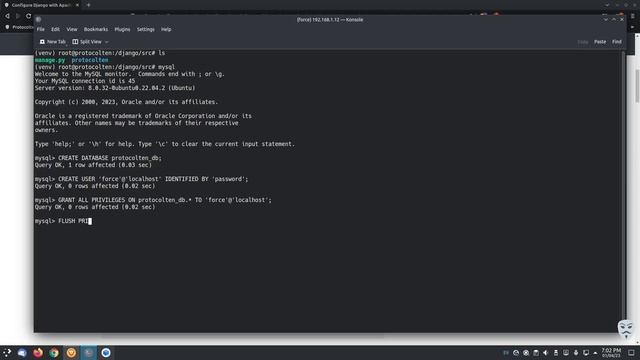Click the 'Copyright (c) 2000, 2023, Oracle' line
The height and width of the screenshot is (360, 640).
126,102
